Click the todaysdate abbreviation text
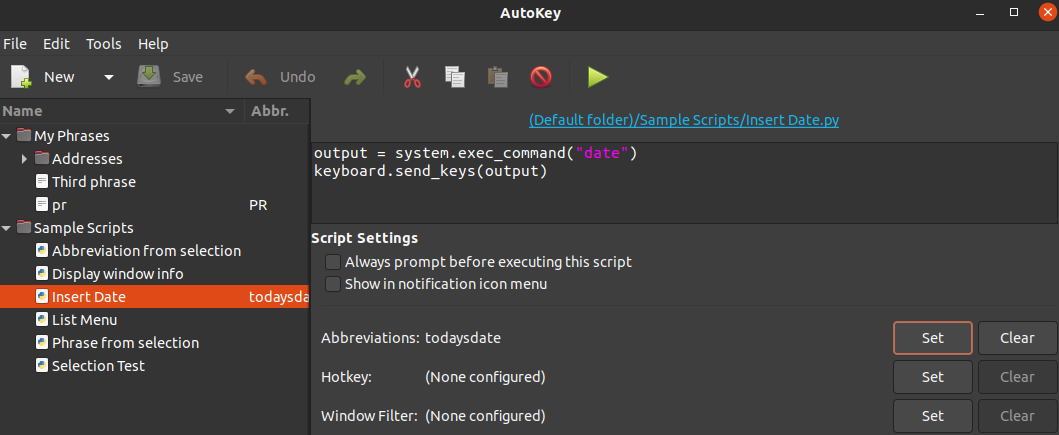1059x435 pixels. point(463,338)
